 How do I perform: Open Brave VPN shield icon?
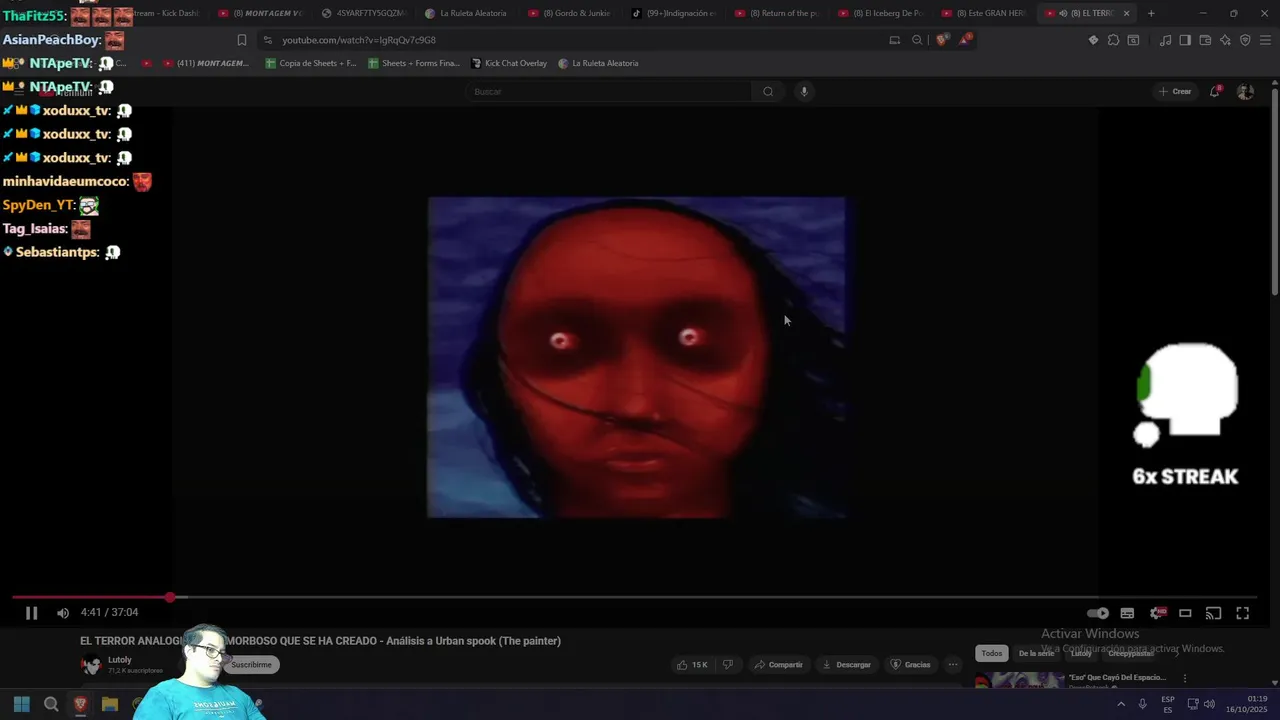click(1245, 40)
